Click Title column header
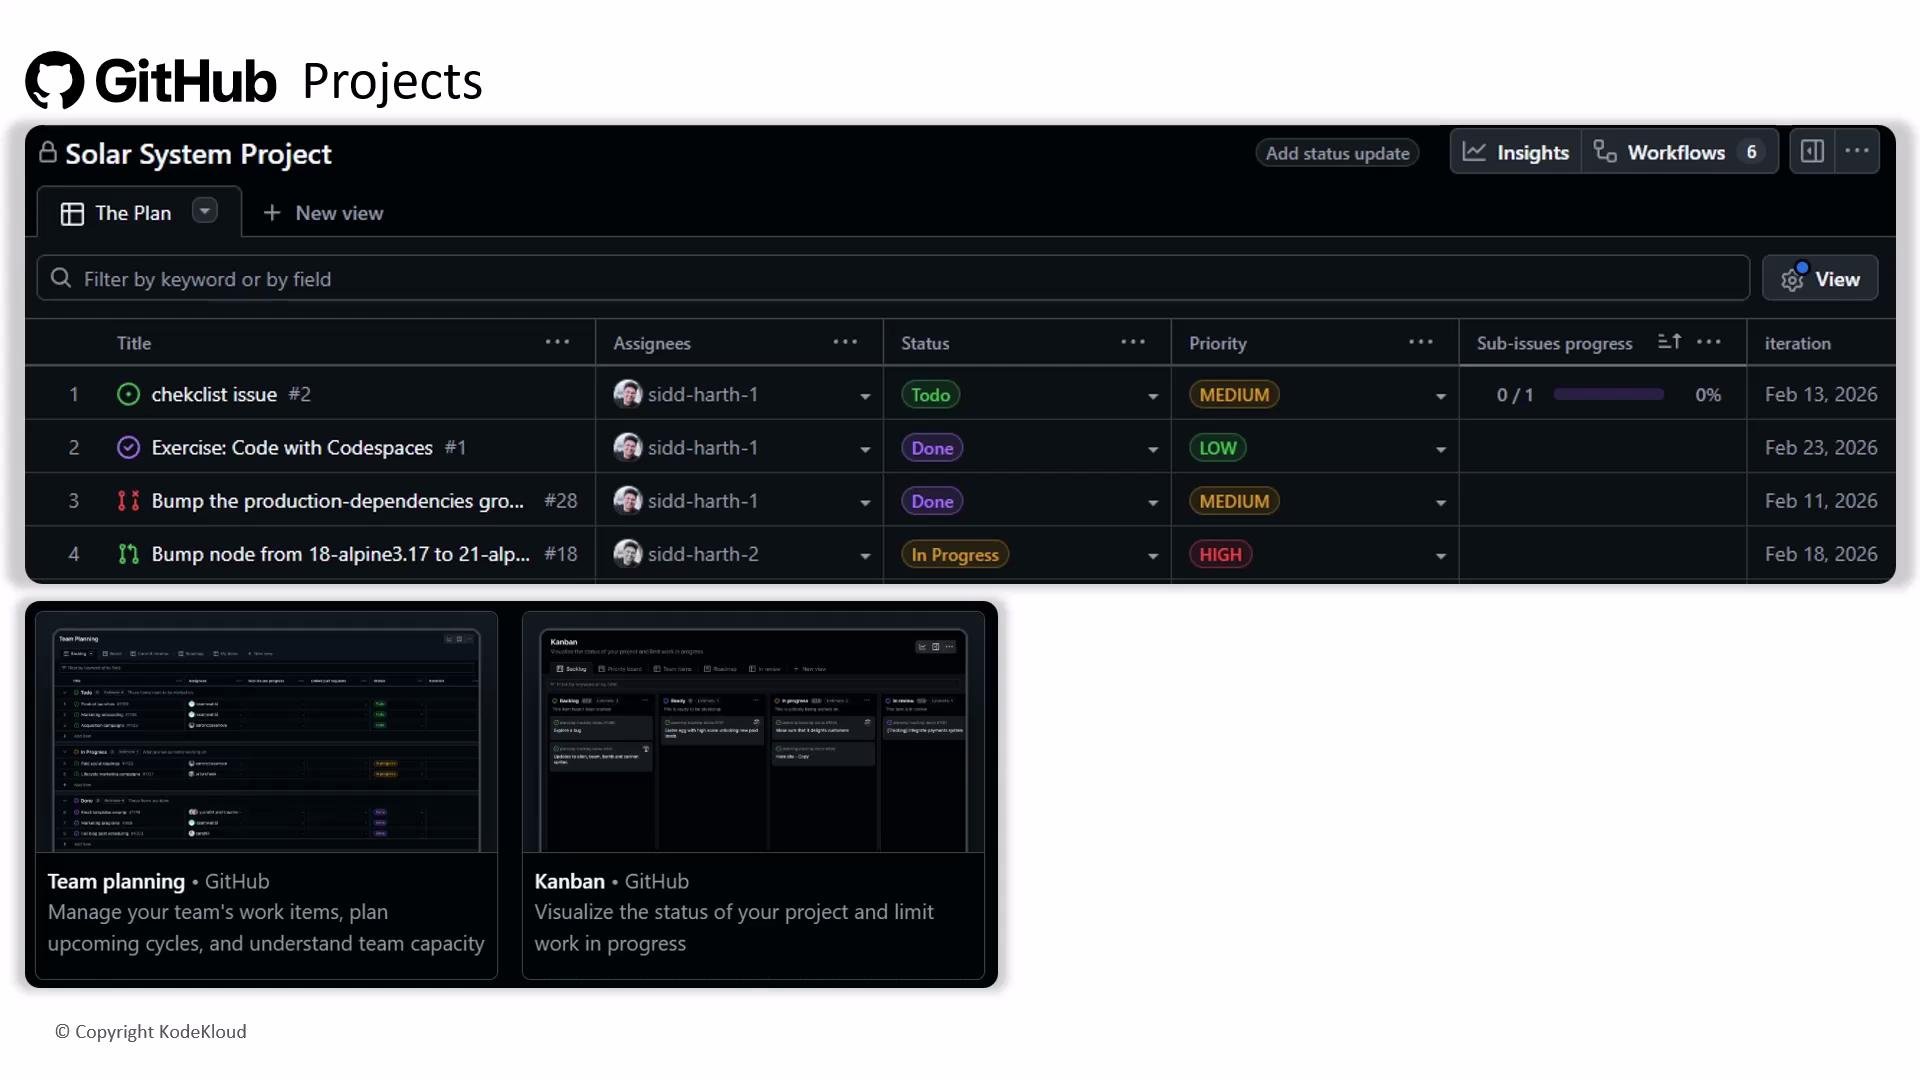The image size is (1920, 1080). click(133, 343)
